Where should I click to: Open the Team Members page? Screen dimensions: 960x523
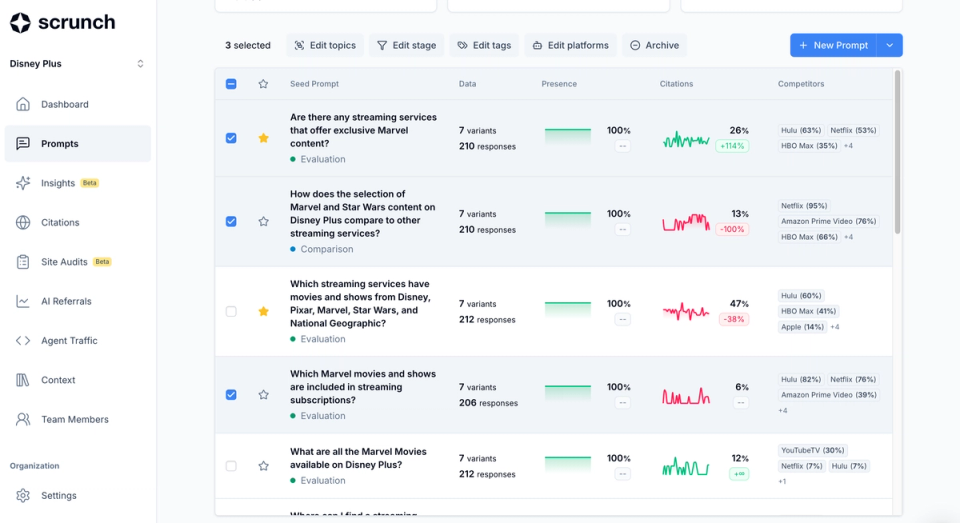[x=74, y=419]
